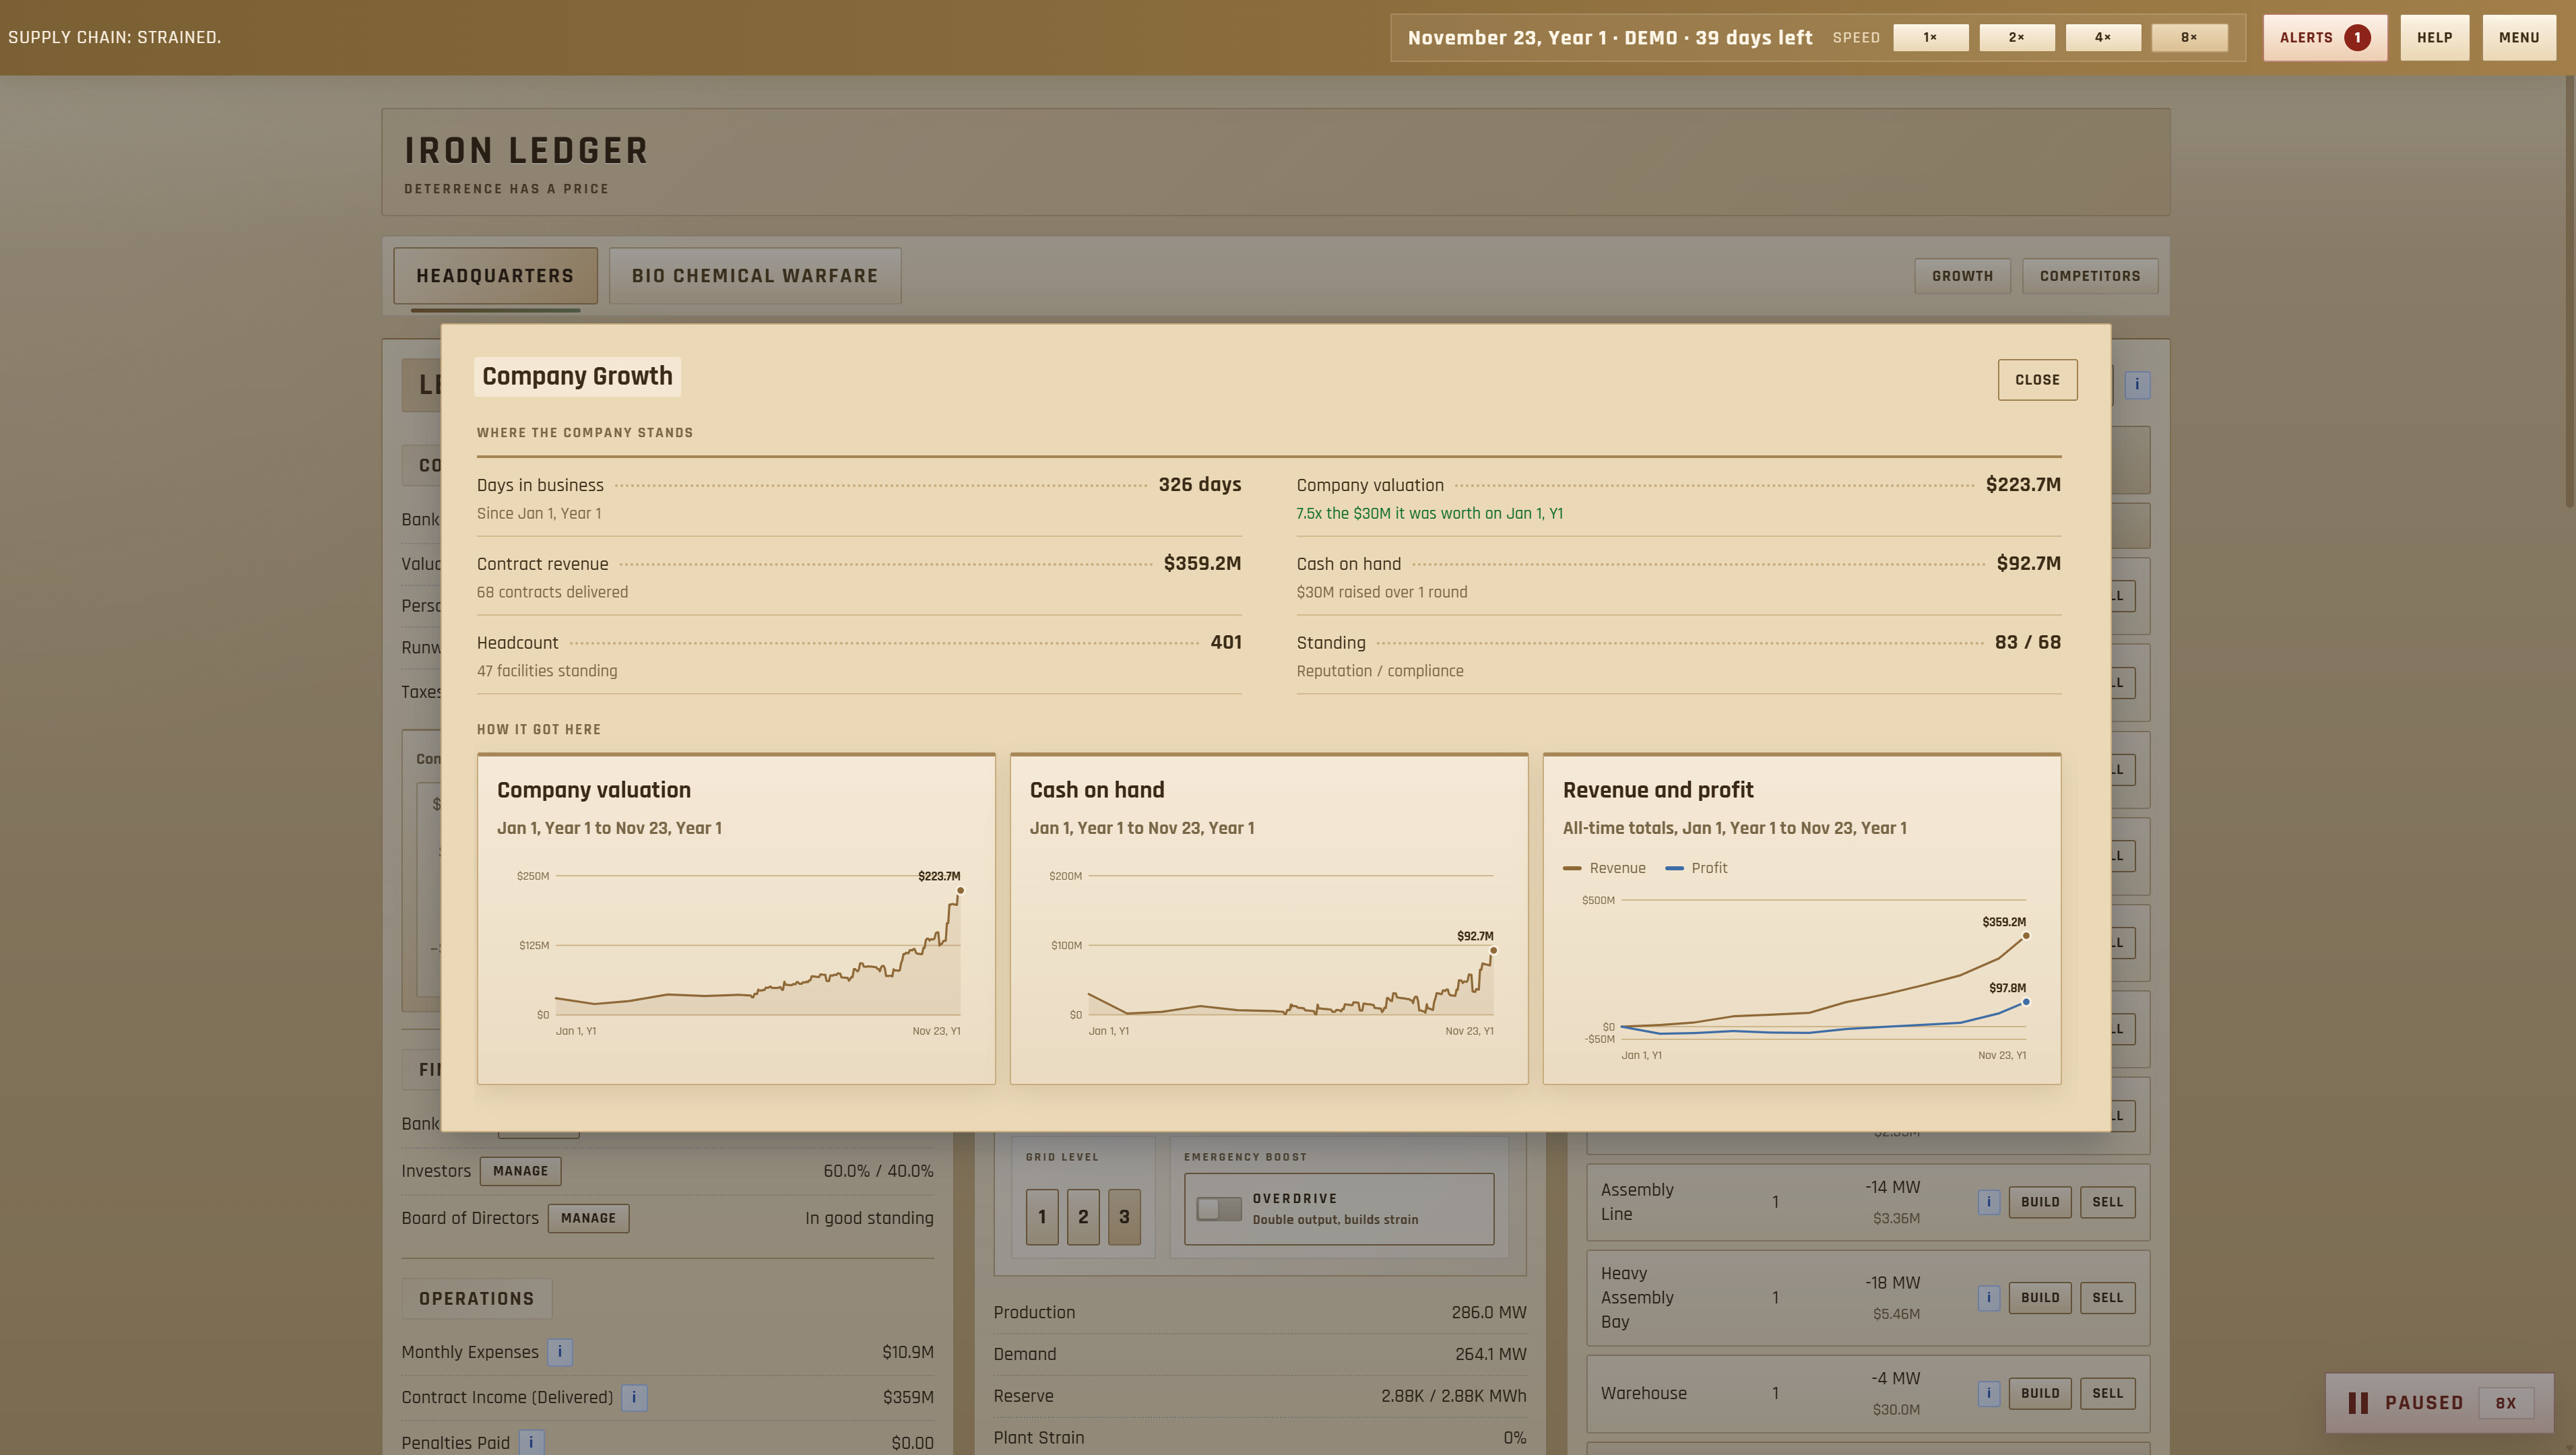Open the Menu button

[2519, 38]
